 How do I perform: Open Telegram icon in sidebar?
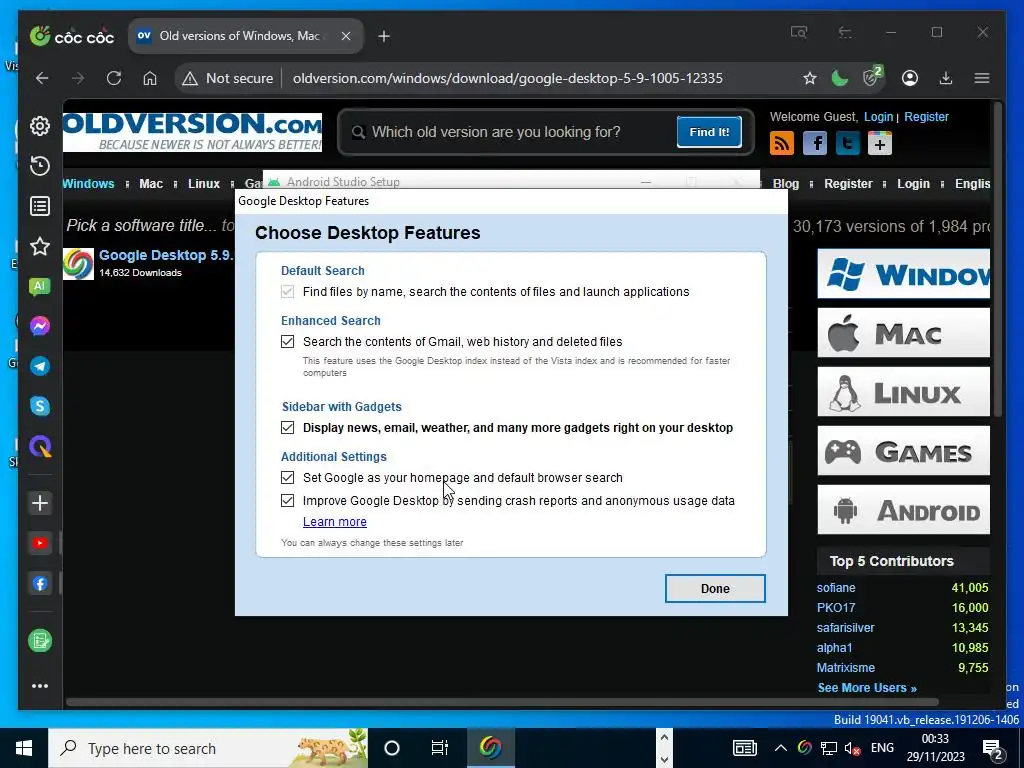(40, 366)
